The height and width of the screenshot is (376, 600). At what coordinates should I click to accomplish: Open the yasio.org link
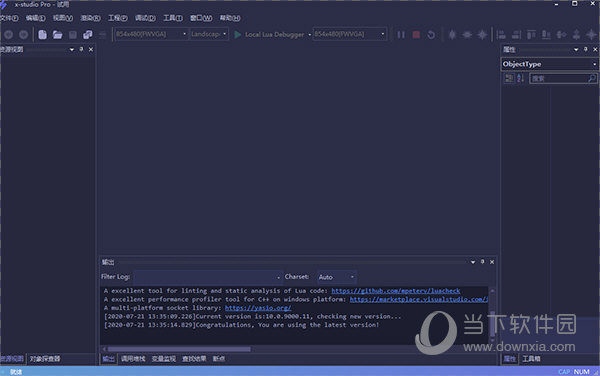[258, 308]
